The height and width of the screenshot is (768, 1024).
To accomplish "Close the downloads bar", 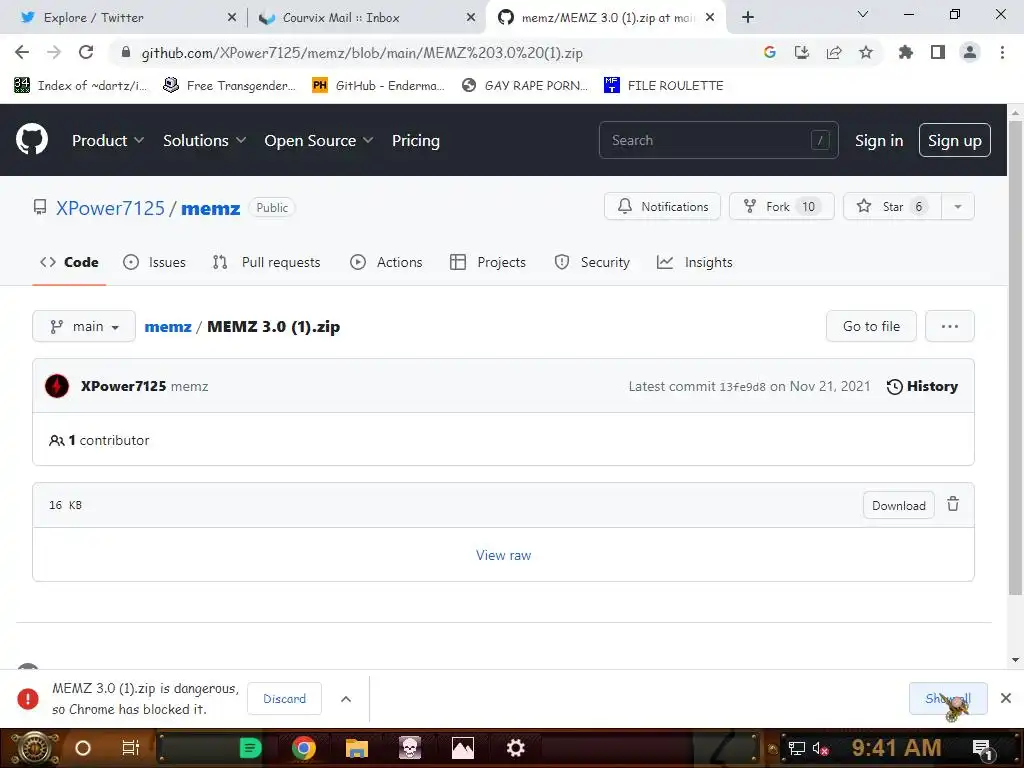I will (x=1006, y=698).
